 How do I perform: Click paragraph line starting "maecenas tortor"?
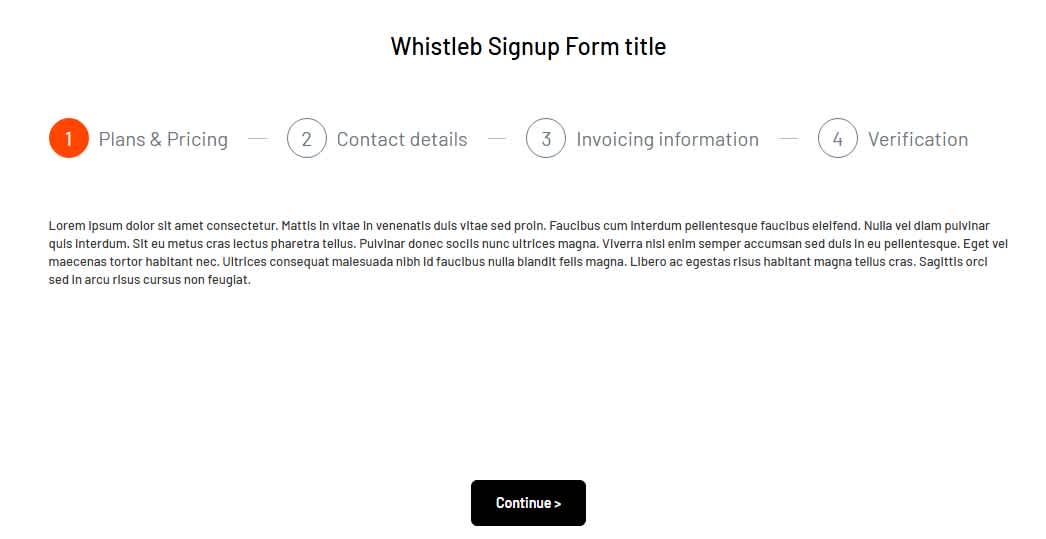pyautogui.click(x=518, y=262)
